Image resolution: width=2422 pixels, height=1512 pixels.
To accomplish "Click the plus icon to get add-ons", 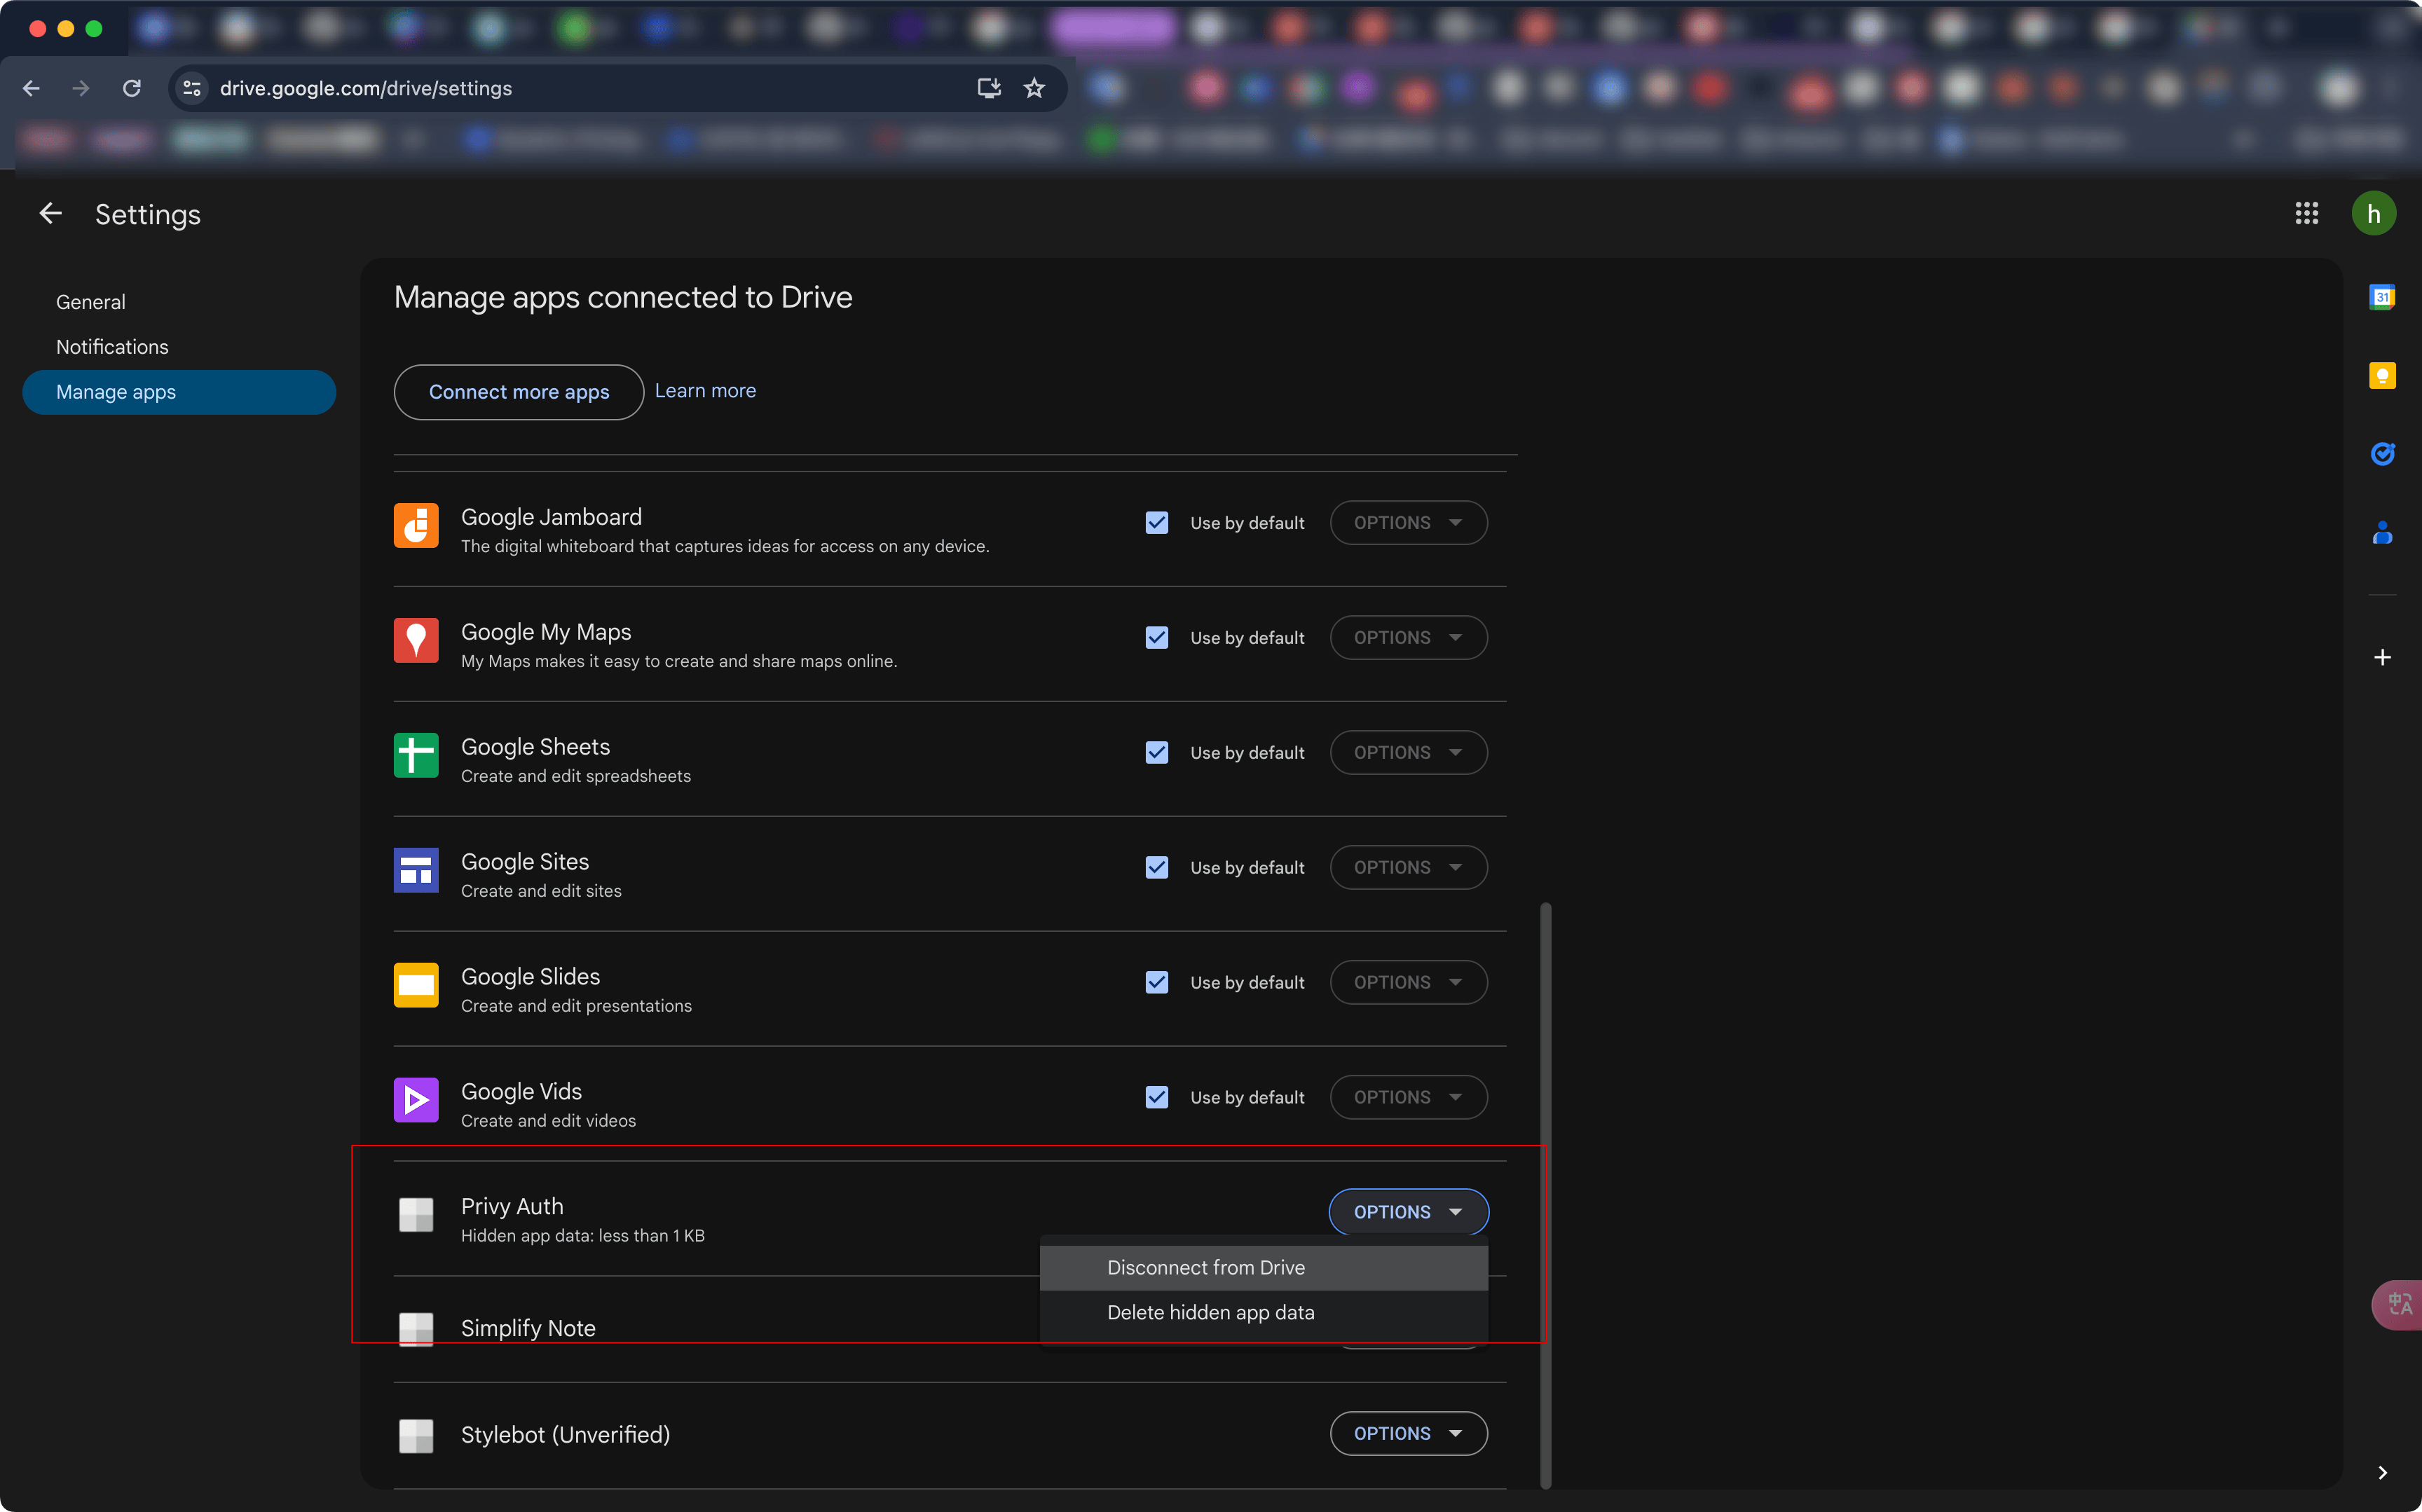I will (2382, 657).
